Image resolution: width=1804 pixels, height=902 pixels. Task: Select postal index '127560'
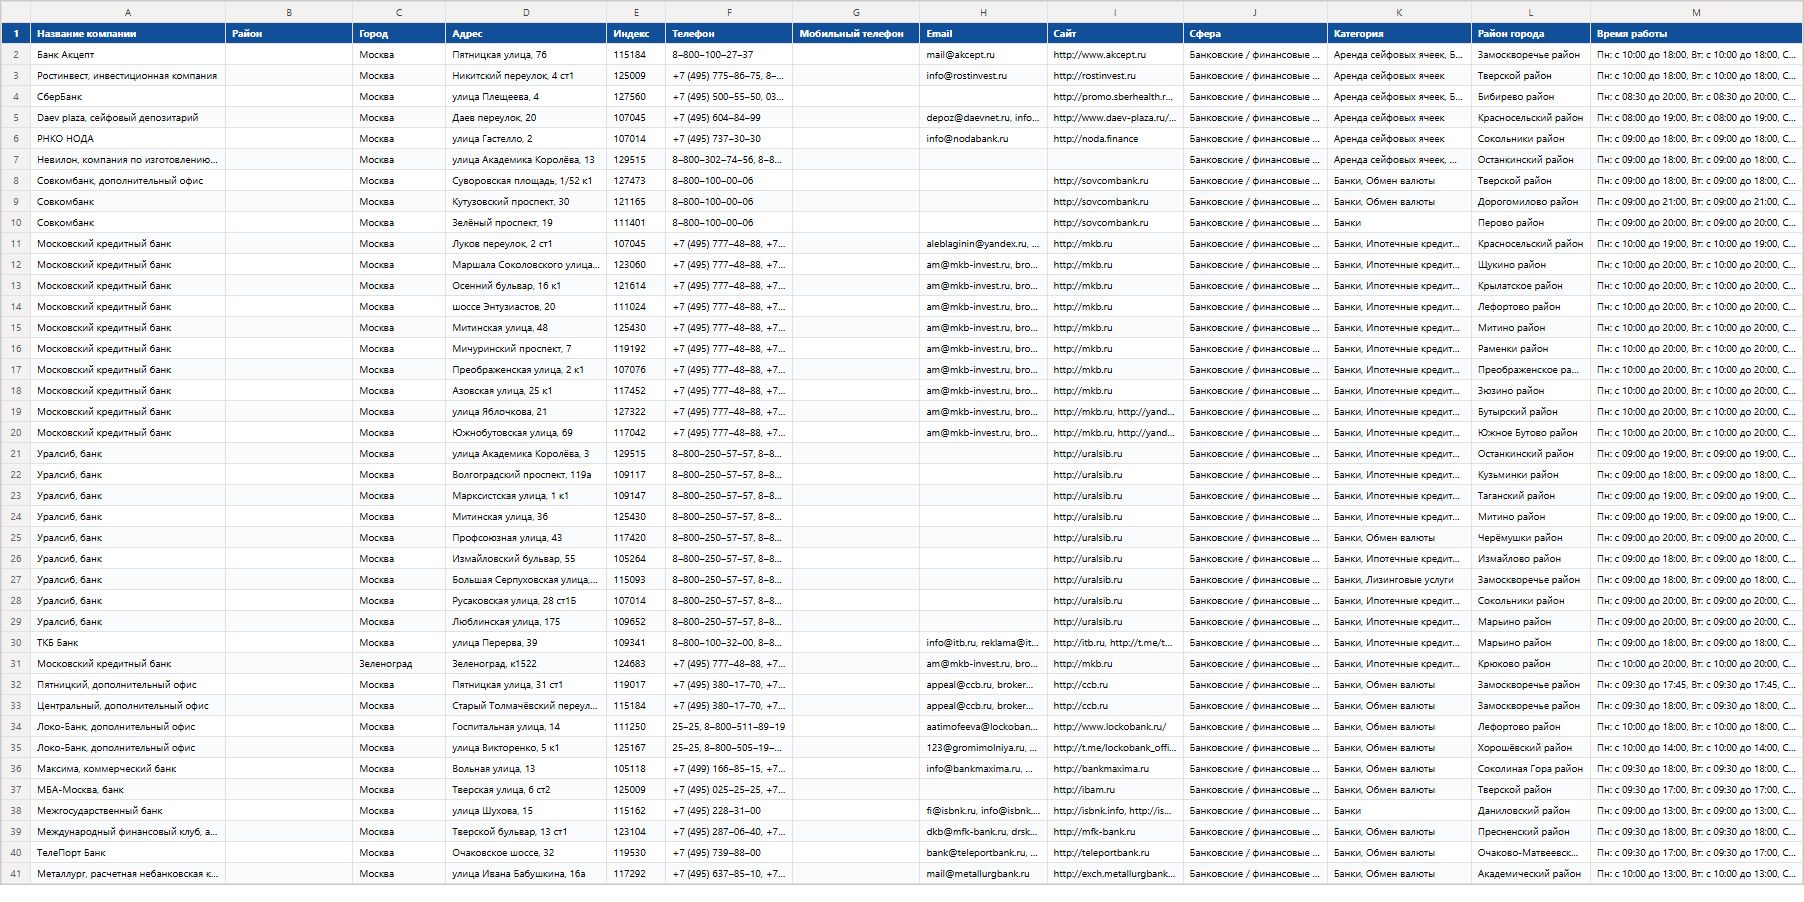click(x=636, y=97)
